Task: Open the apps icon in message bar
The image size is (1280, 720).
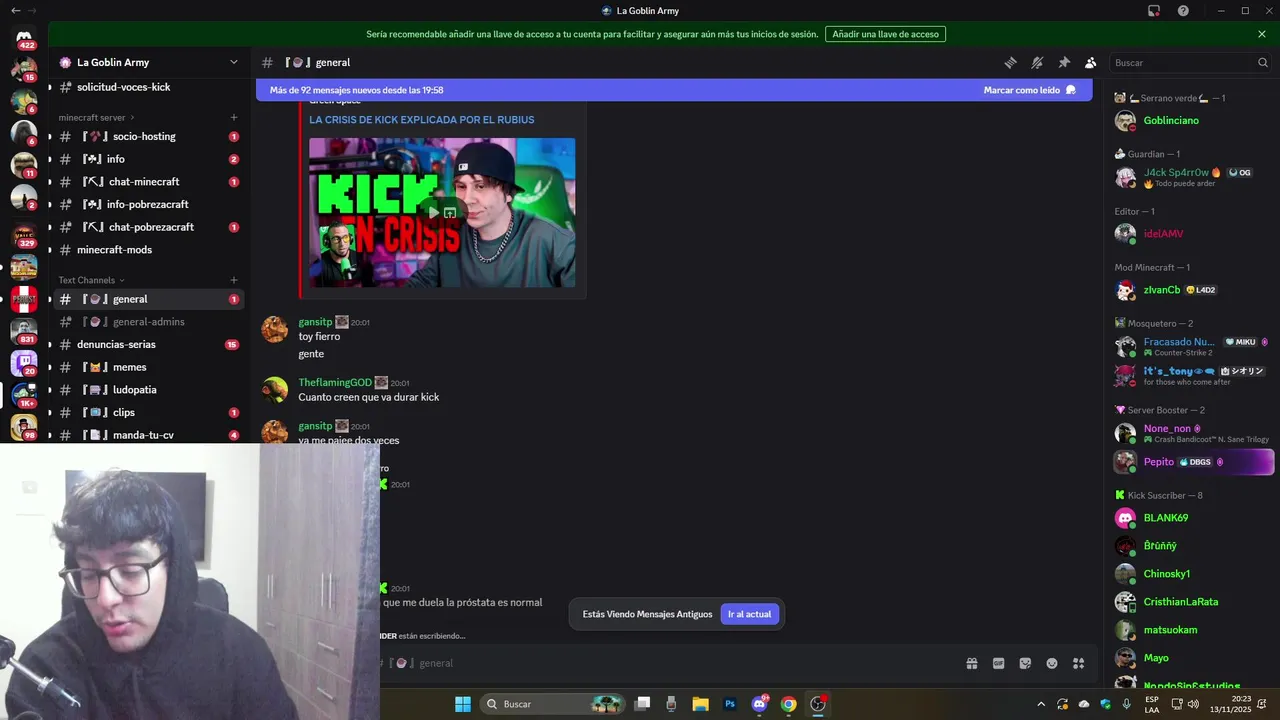Action: point(1079,663)
